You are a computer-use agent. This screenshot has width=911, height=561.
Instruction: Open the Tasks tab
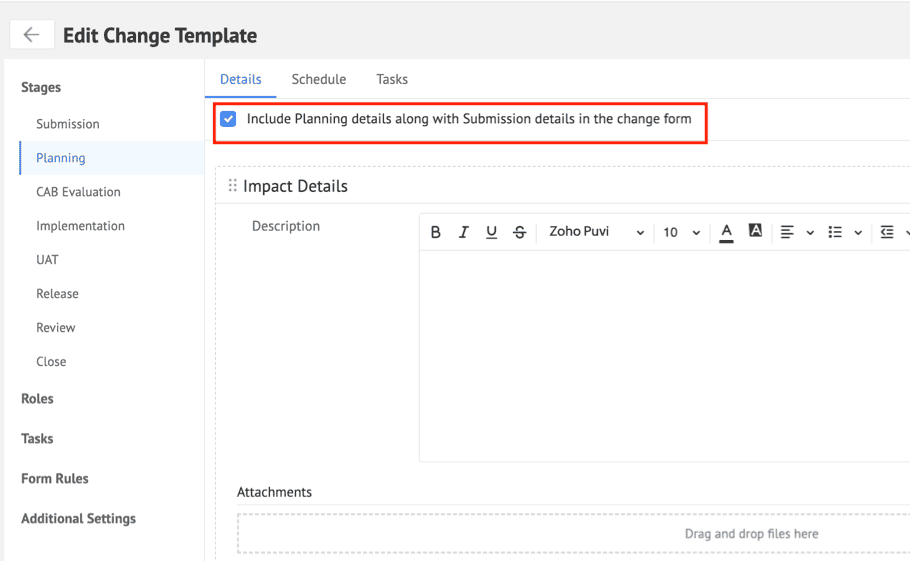pos(392,79)
